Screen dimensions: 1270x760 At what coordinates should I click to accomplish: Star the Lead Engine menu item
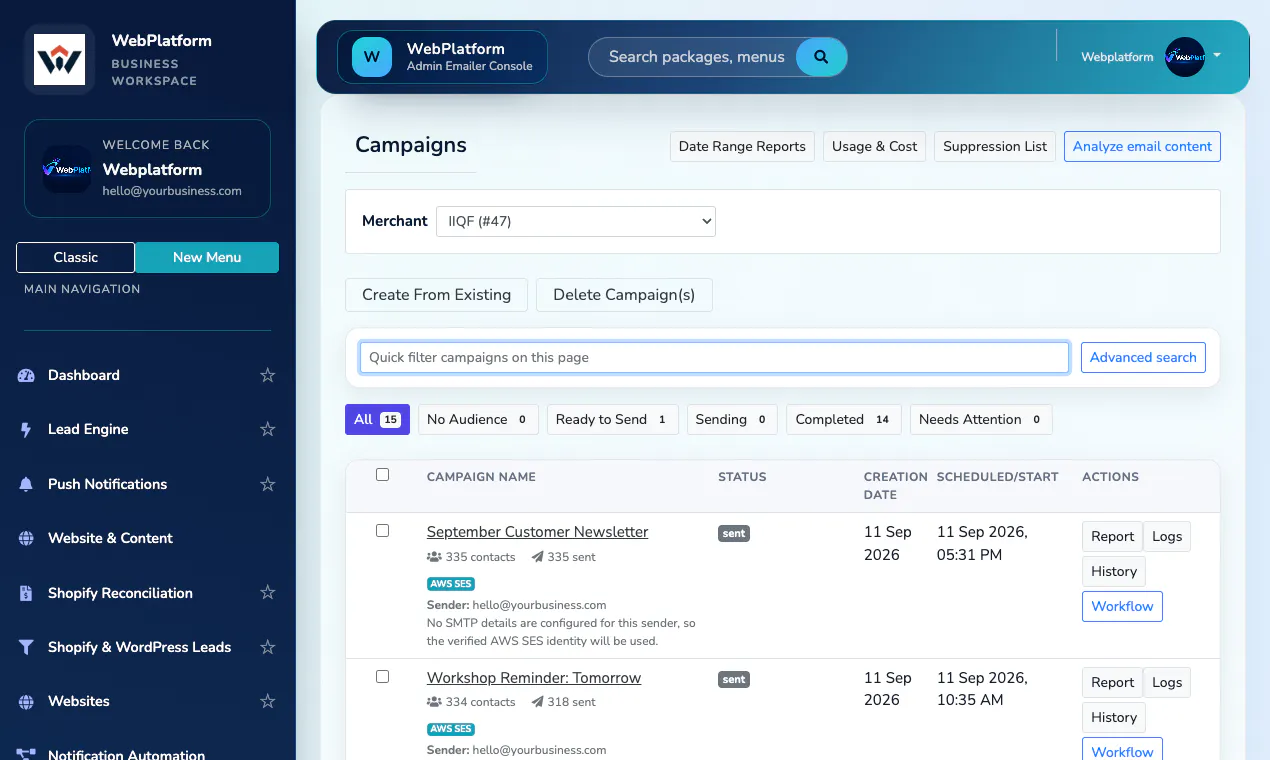[267, 429]
